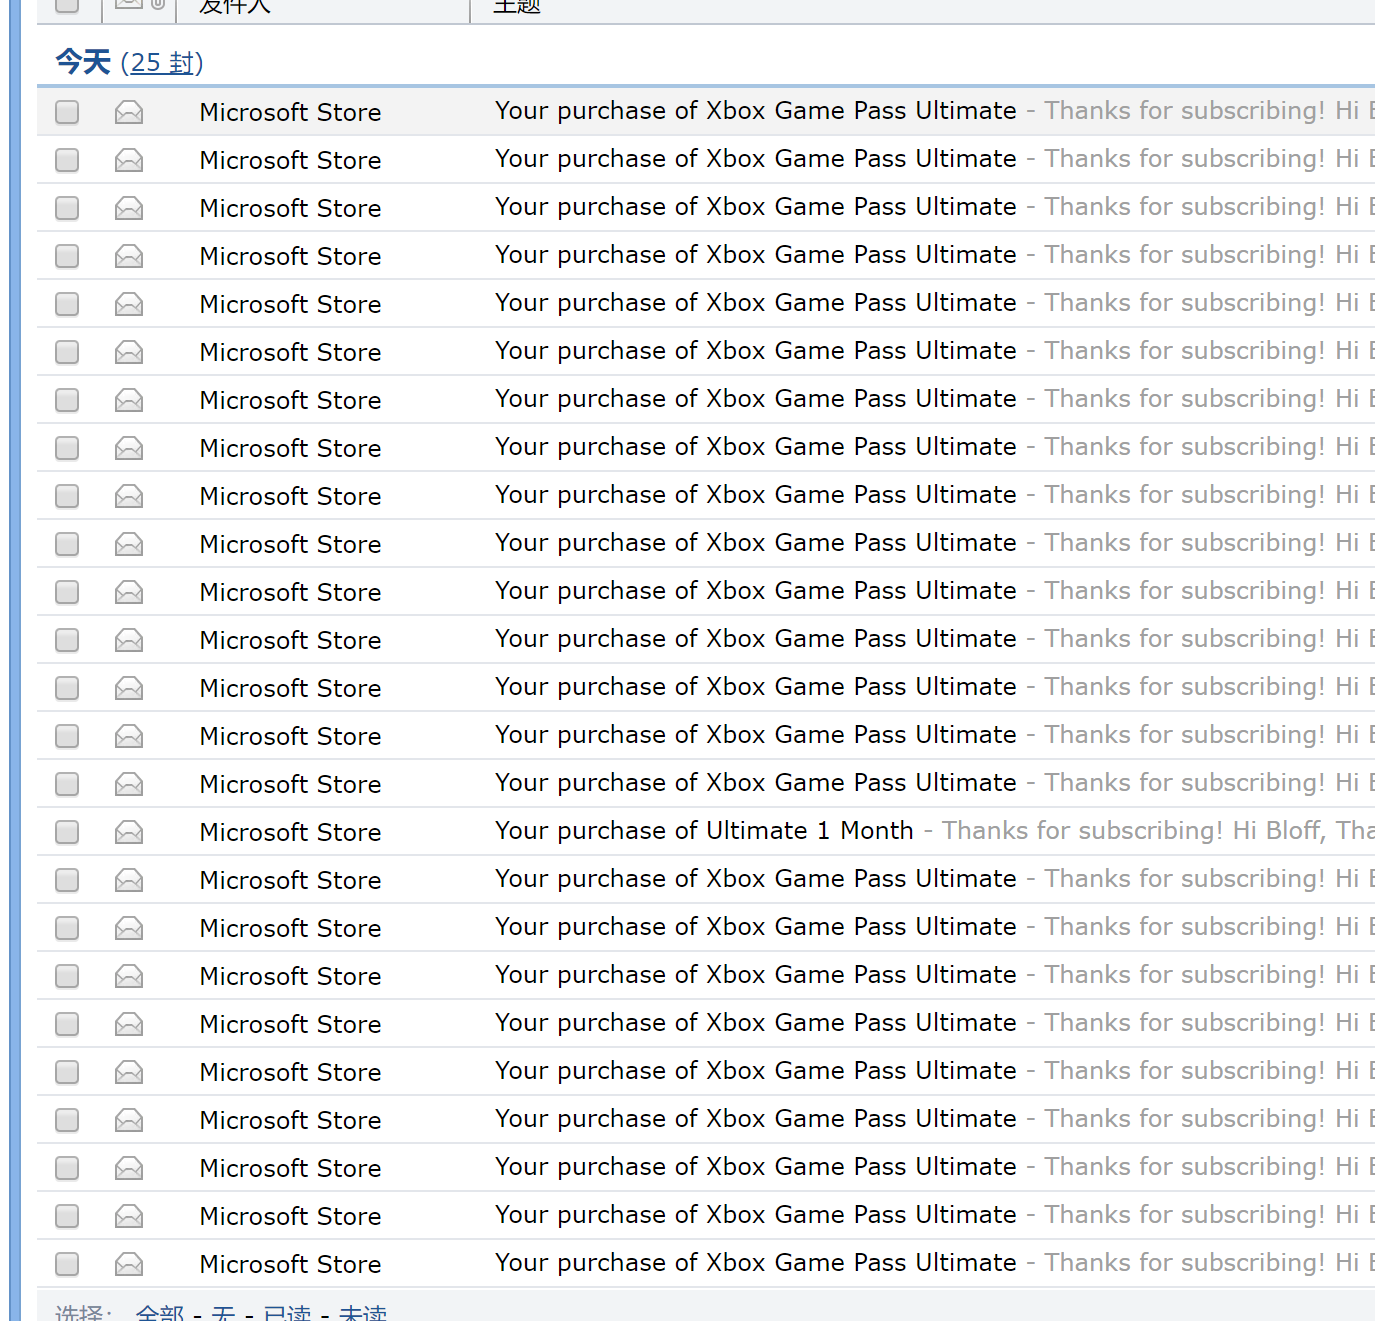Click the envelope icon directly above the Ultimate 1 Month row
The width and height of the screenshot is (1375, 1321).
click(x=129, y=784)
